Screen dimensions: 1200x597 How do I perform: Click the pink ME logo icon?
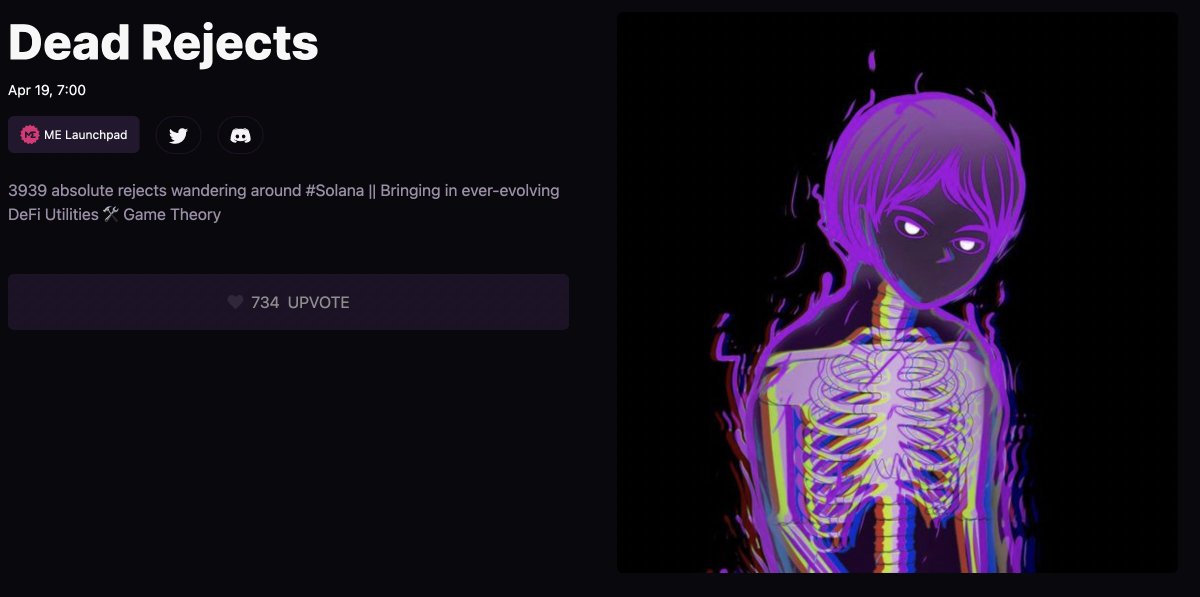point(30,135)
